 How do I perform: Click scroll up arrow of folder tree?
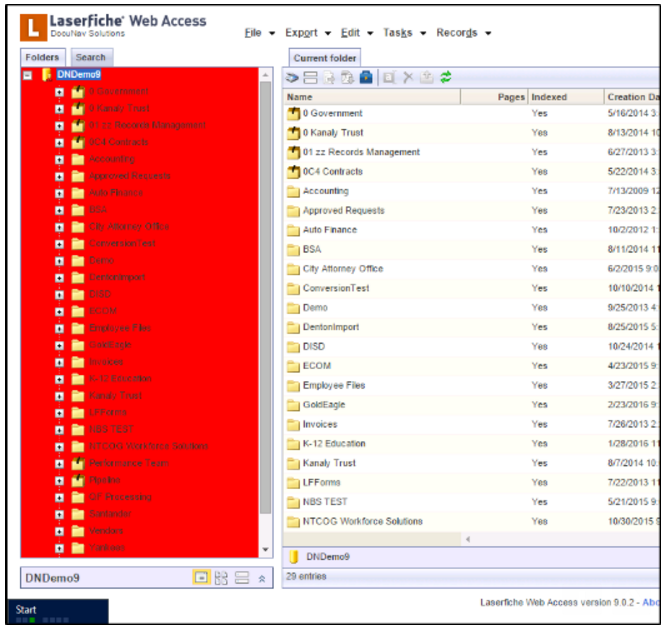point(265,75)
